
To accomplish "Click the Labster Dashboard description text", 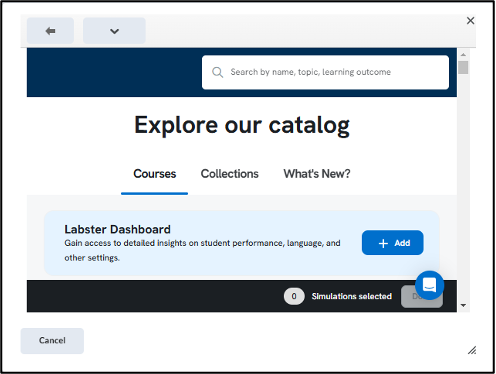I will pyautogui.click(x=202, y=250).
